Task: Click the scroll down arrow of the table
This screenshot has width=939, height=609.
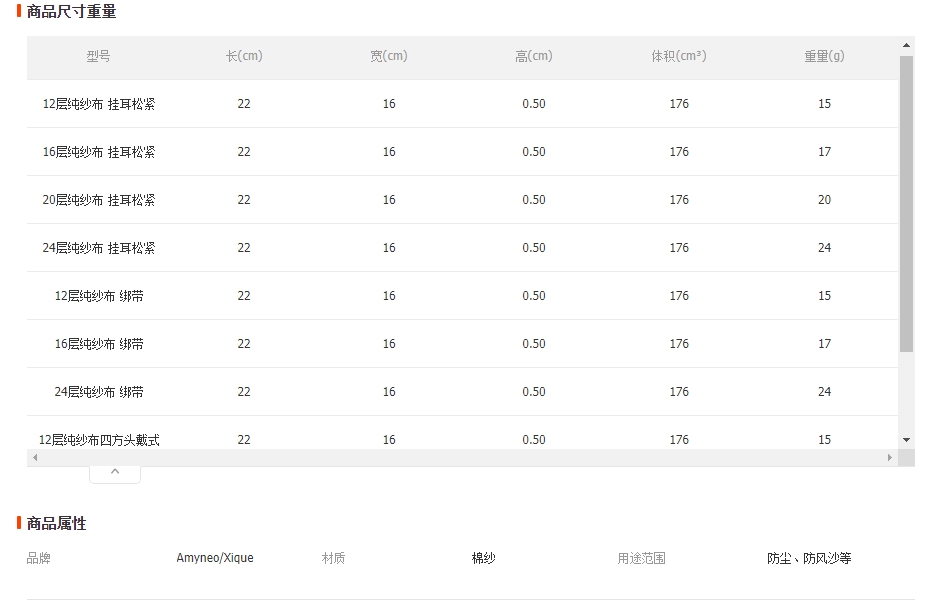Action: click(x=906, y=440)
